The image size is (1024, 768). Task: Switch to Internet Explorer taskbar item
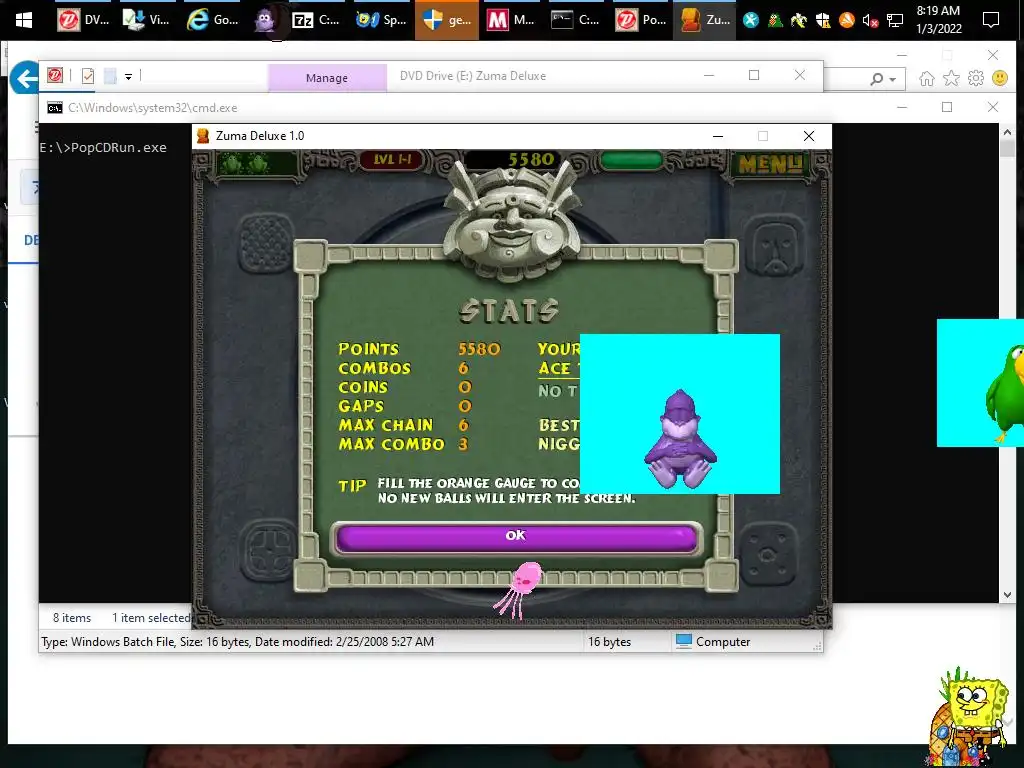point(212,20)
